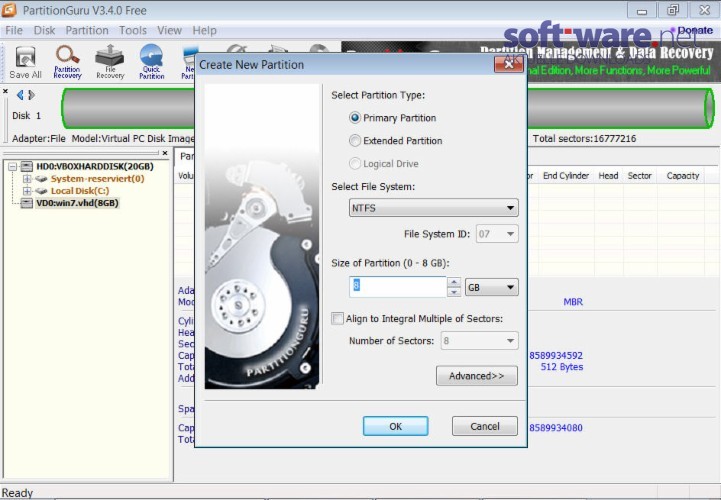This screenshot has height=500, width=721.
Task: Click the Partition Management banner ad
Action: 623,62
